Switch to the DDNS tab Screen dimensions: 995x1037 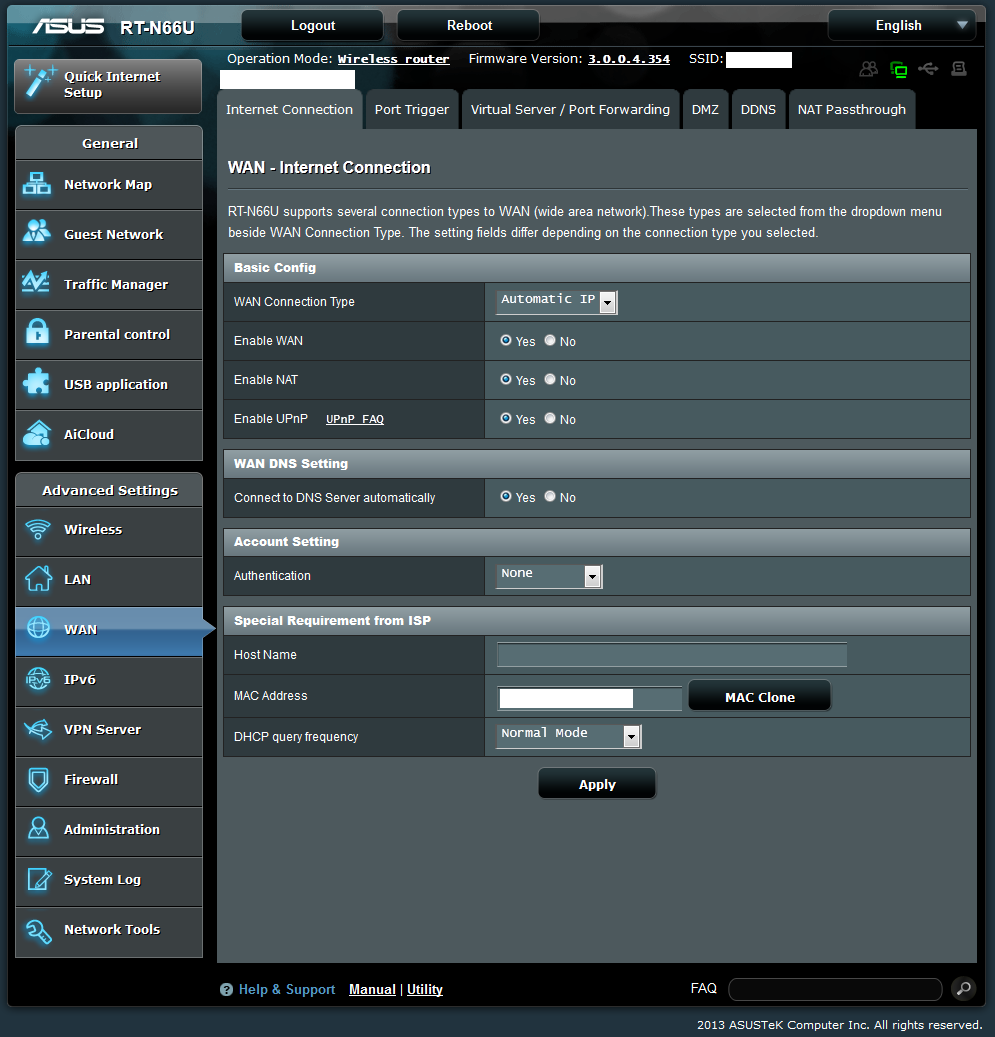[758, 109]
